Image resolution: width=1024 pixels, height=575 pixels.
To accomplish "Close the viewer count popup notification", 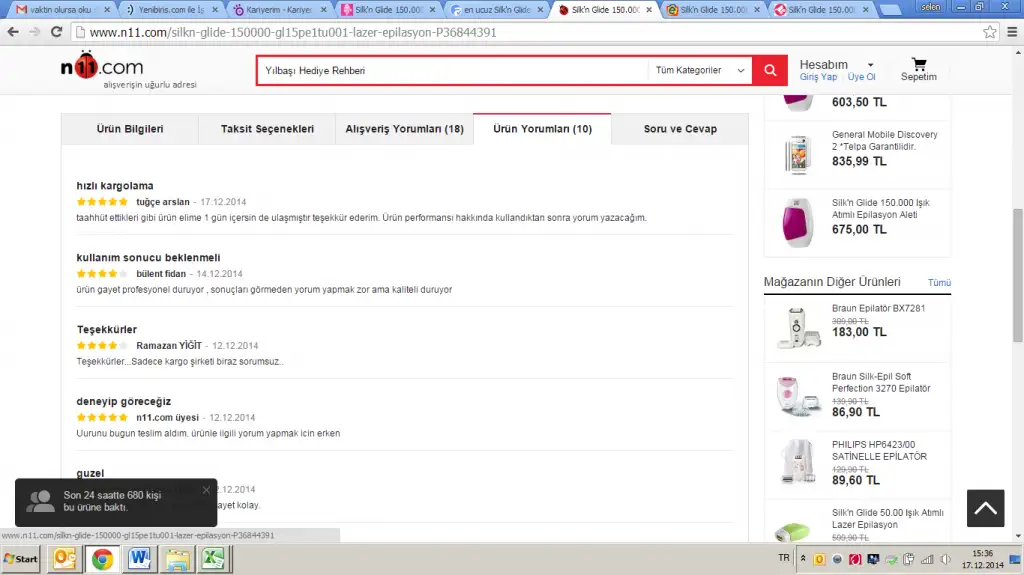I will pyautogui.click(x=206, y=490).
